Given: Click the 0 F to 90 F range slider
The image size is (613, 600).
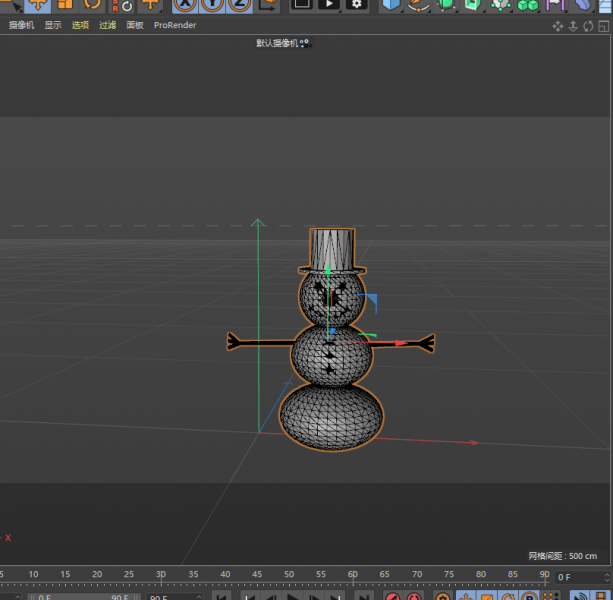Looking at the screenshot, I should coord(84,597).
